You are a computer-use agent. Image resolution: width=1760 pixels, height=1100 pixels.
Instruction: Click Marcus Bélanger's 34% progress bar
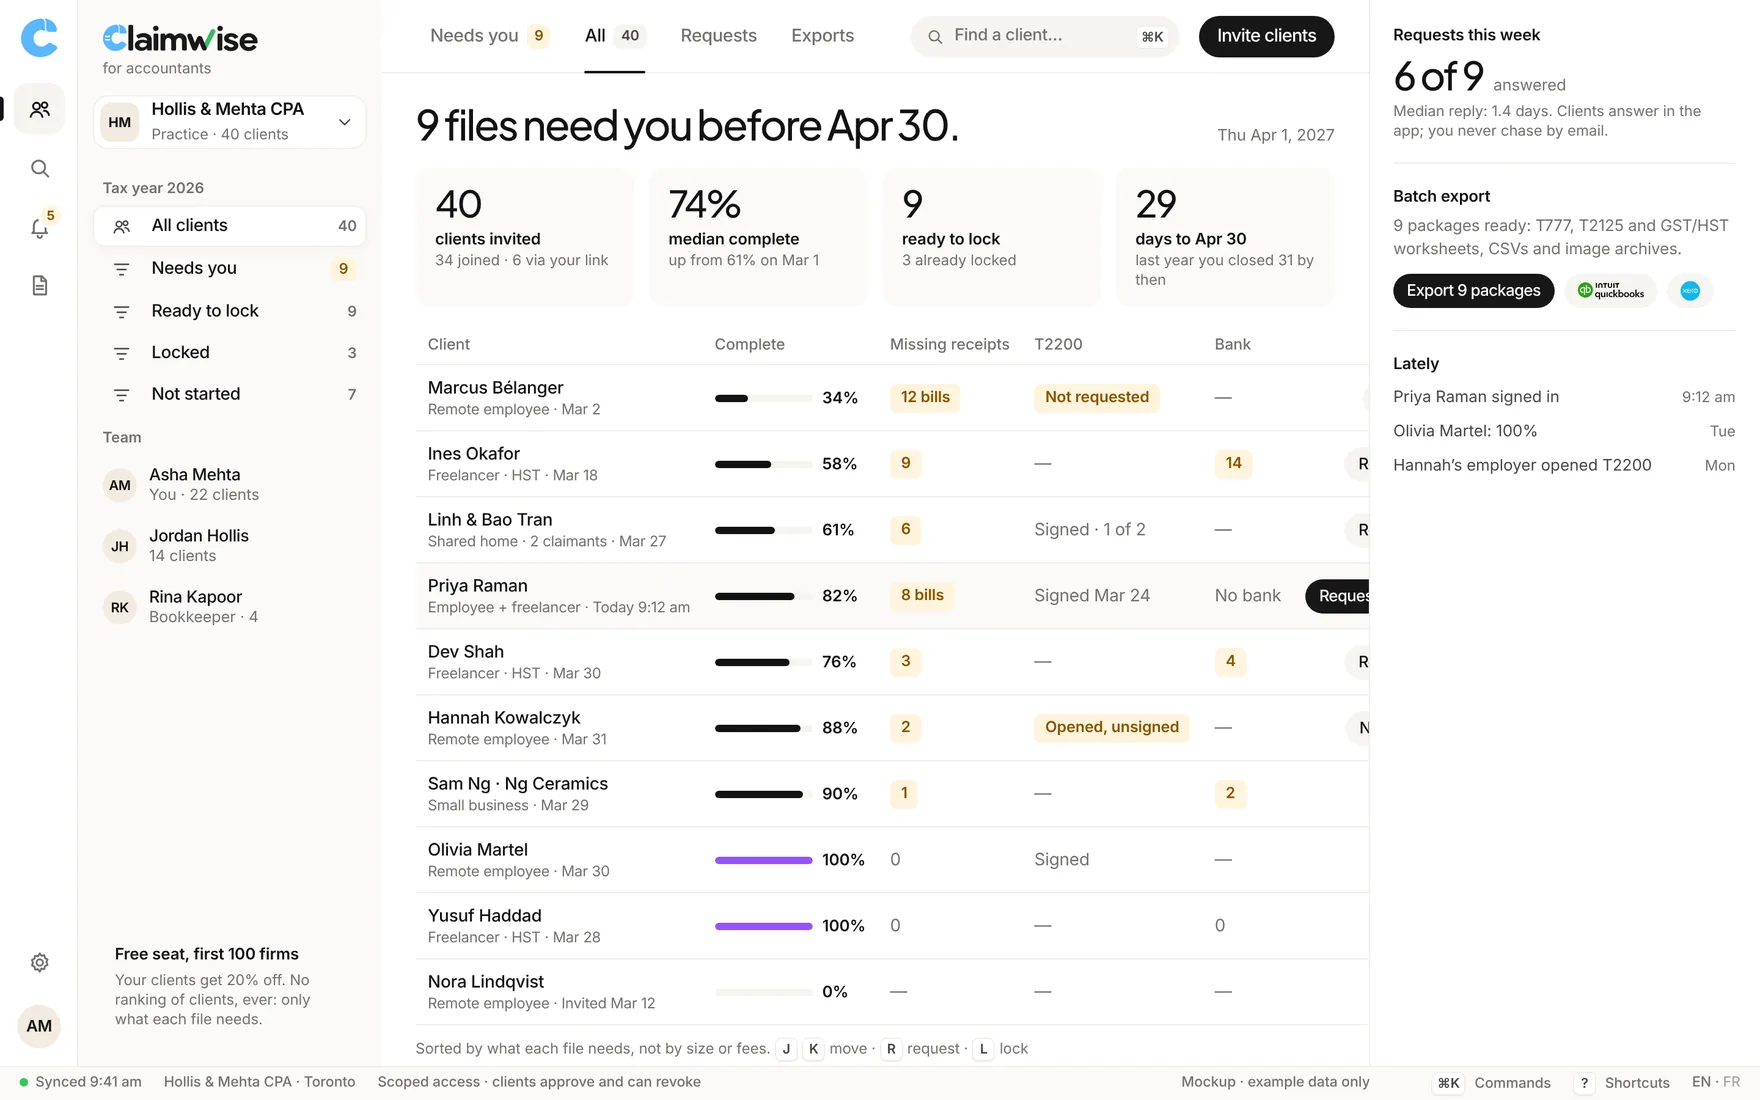(763, 398)
